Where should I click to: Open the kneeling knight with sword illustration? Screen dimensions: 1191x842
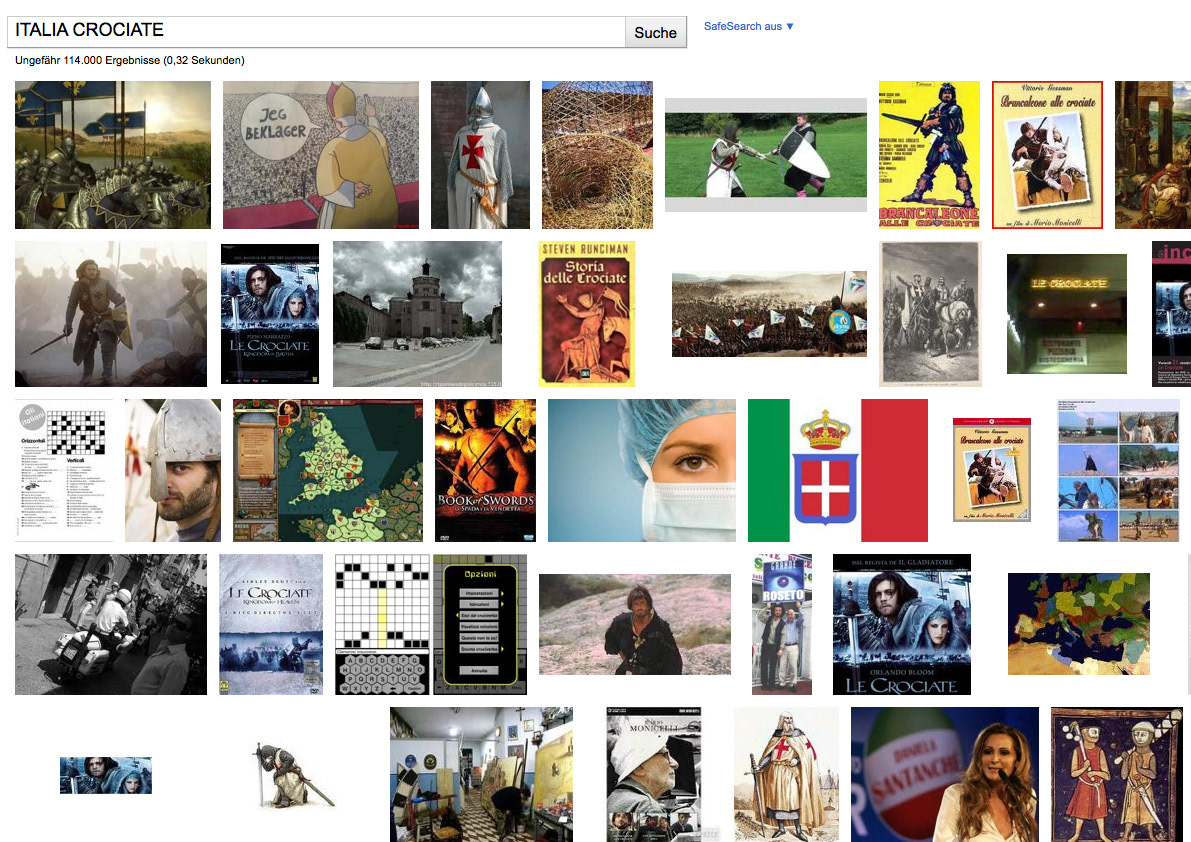pos(295,775)
